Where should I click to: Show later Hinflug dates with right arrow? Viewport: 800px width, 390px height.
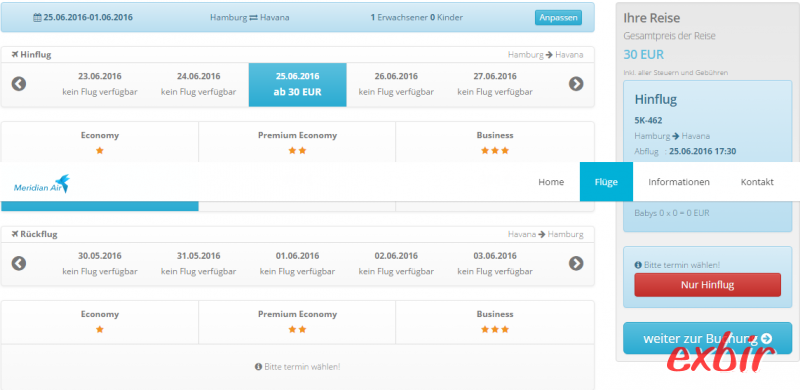click(x=576, y=84)
